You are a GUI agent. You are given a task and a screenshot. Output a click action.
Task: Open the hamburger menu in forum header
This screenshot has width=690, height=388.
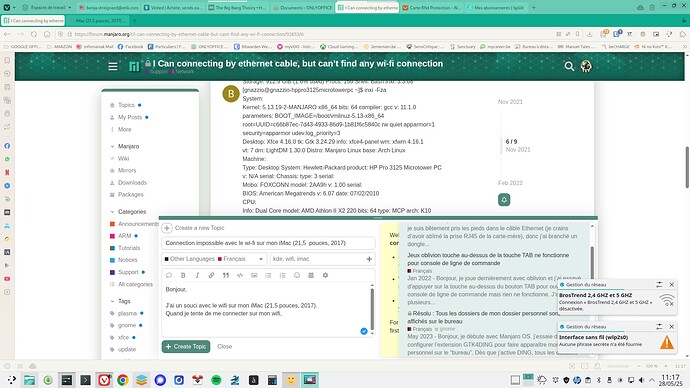click(x=113, y=66)
